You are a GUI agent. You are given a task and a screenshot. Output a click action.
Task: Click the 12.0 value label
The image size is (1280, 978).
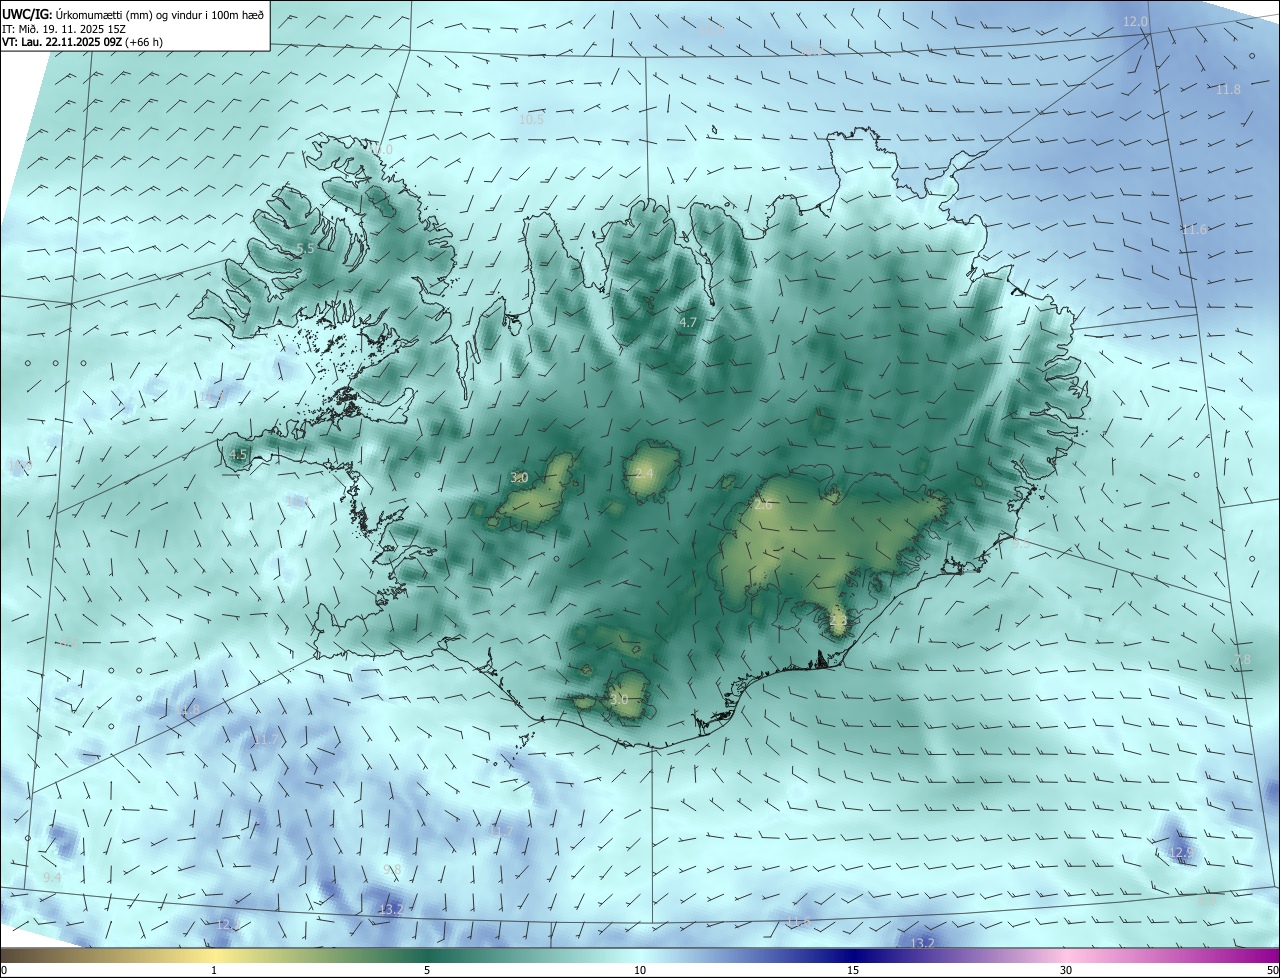[x=1135, y=21]
